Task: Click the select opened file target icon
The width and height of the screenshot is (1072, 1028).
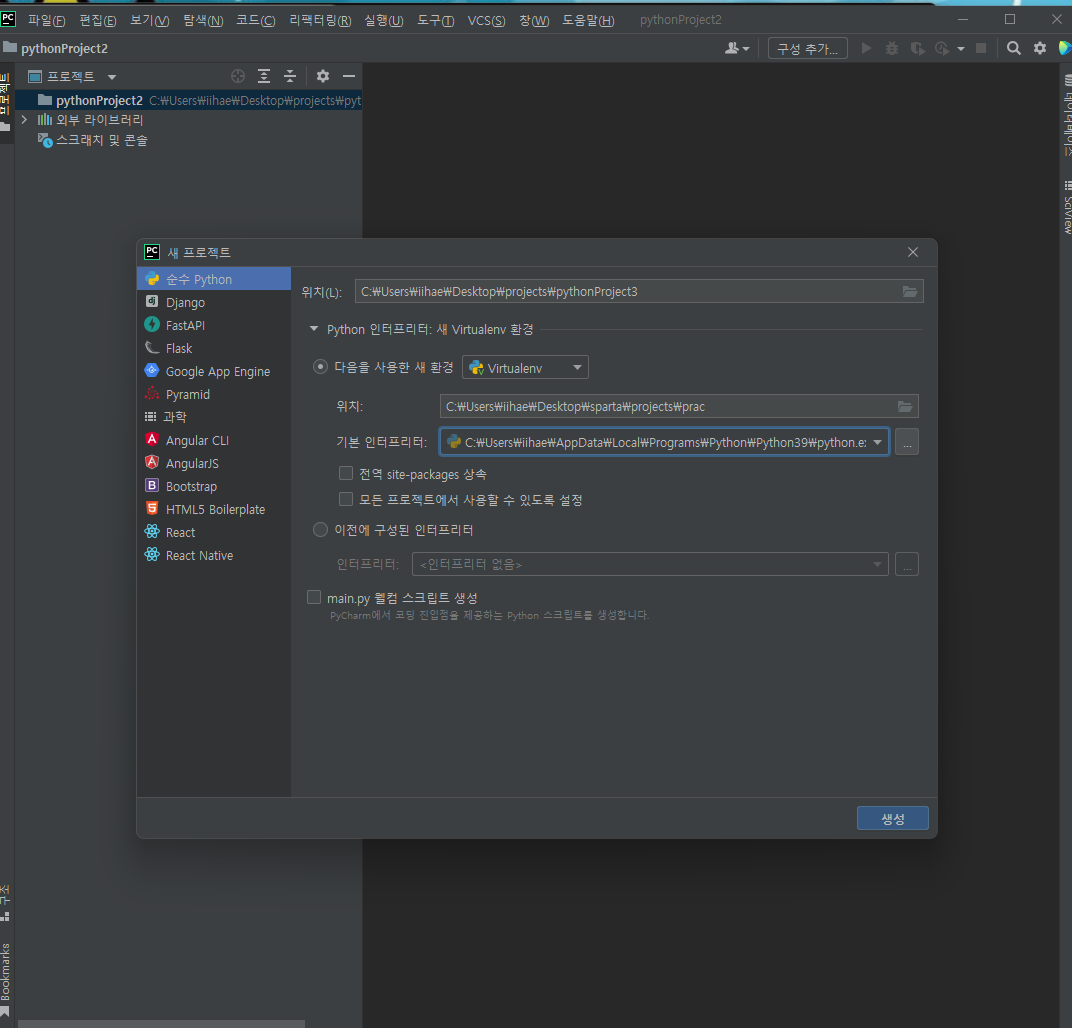Action: [x=238, y=76]
